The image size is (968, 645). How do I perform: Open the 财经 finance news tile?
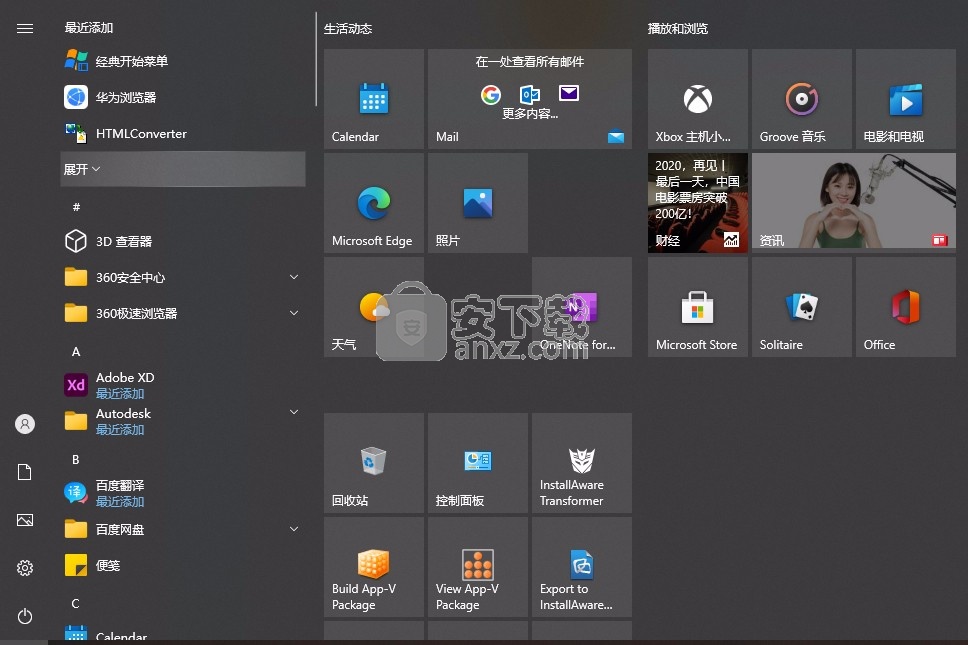pyautogui.click(x=698, y=203)
